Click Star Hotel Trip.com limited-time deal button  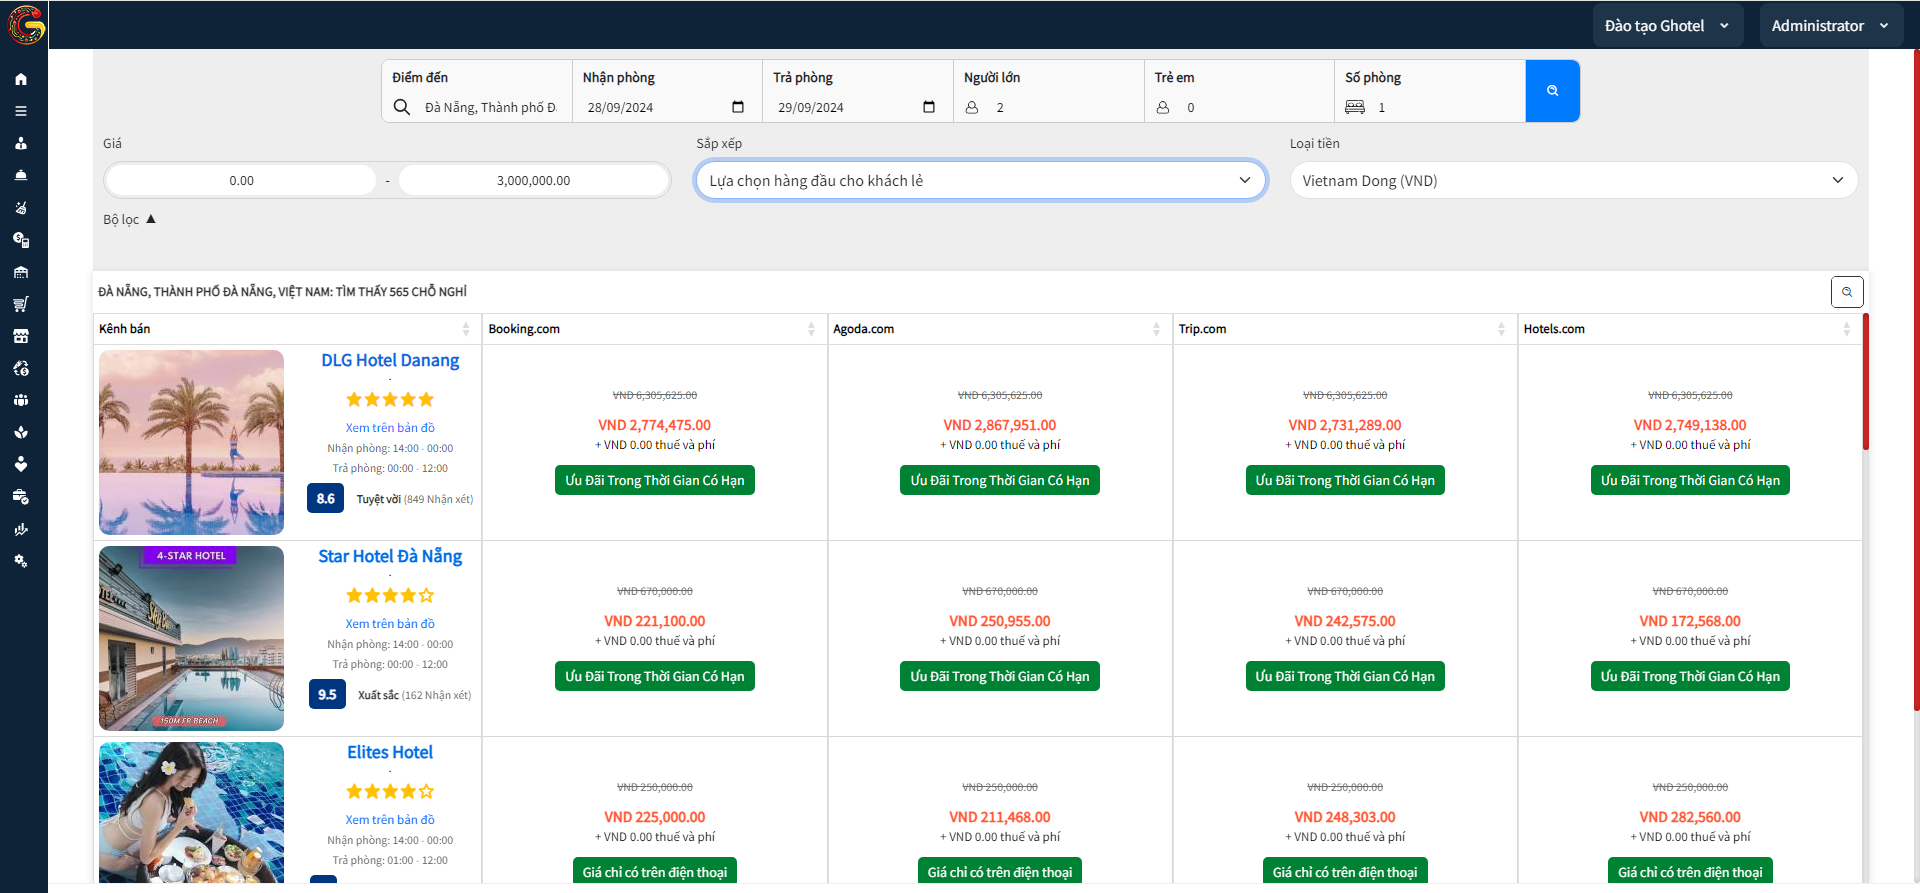(x=1345, y=676)
